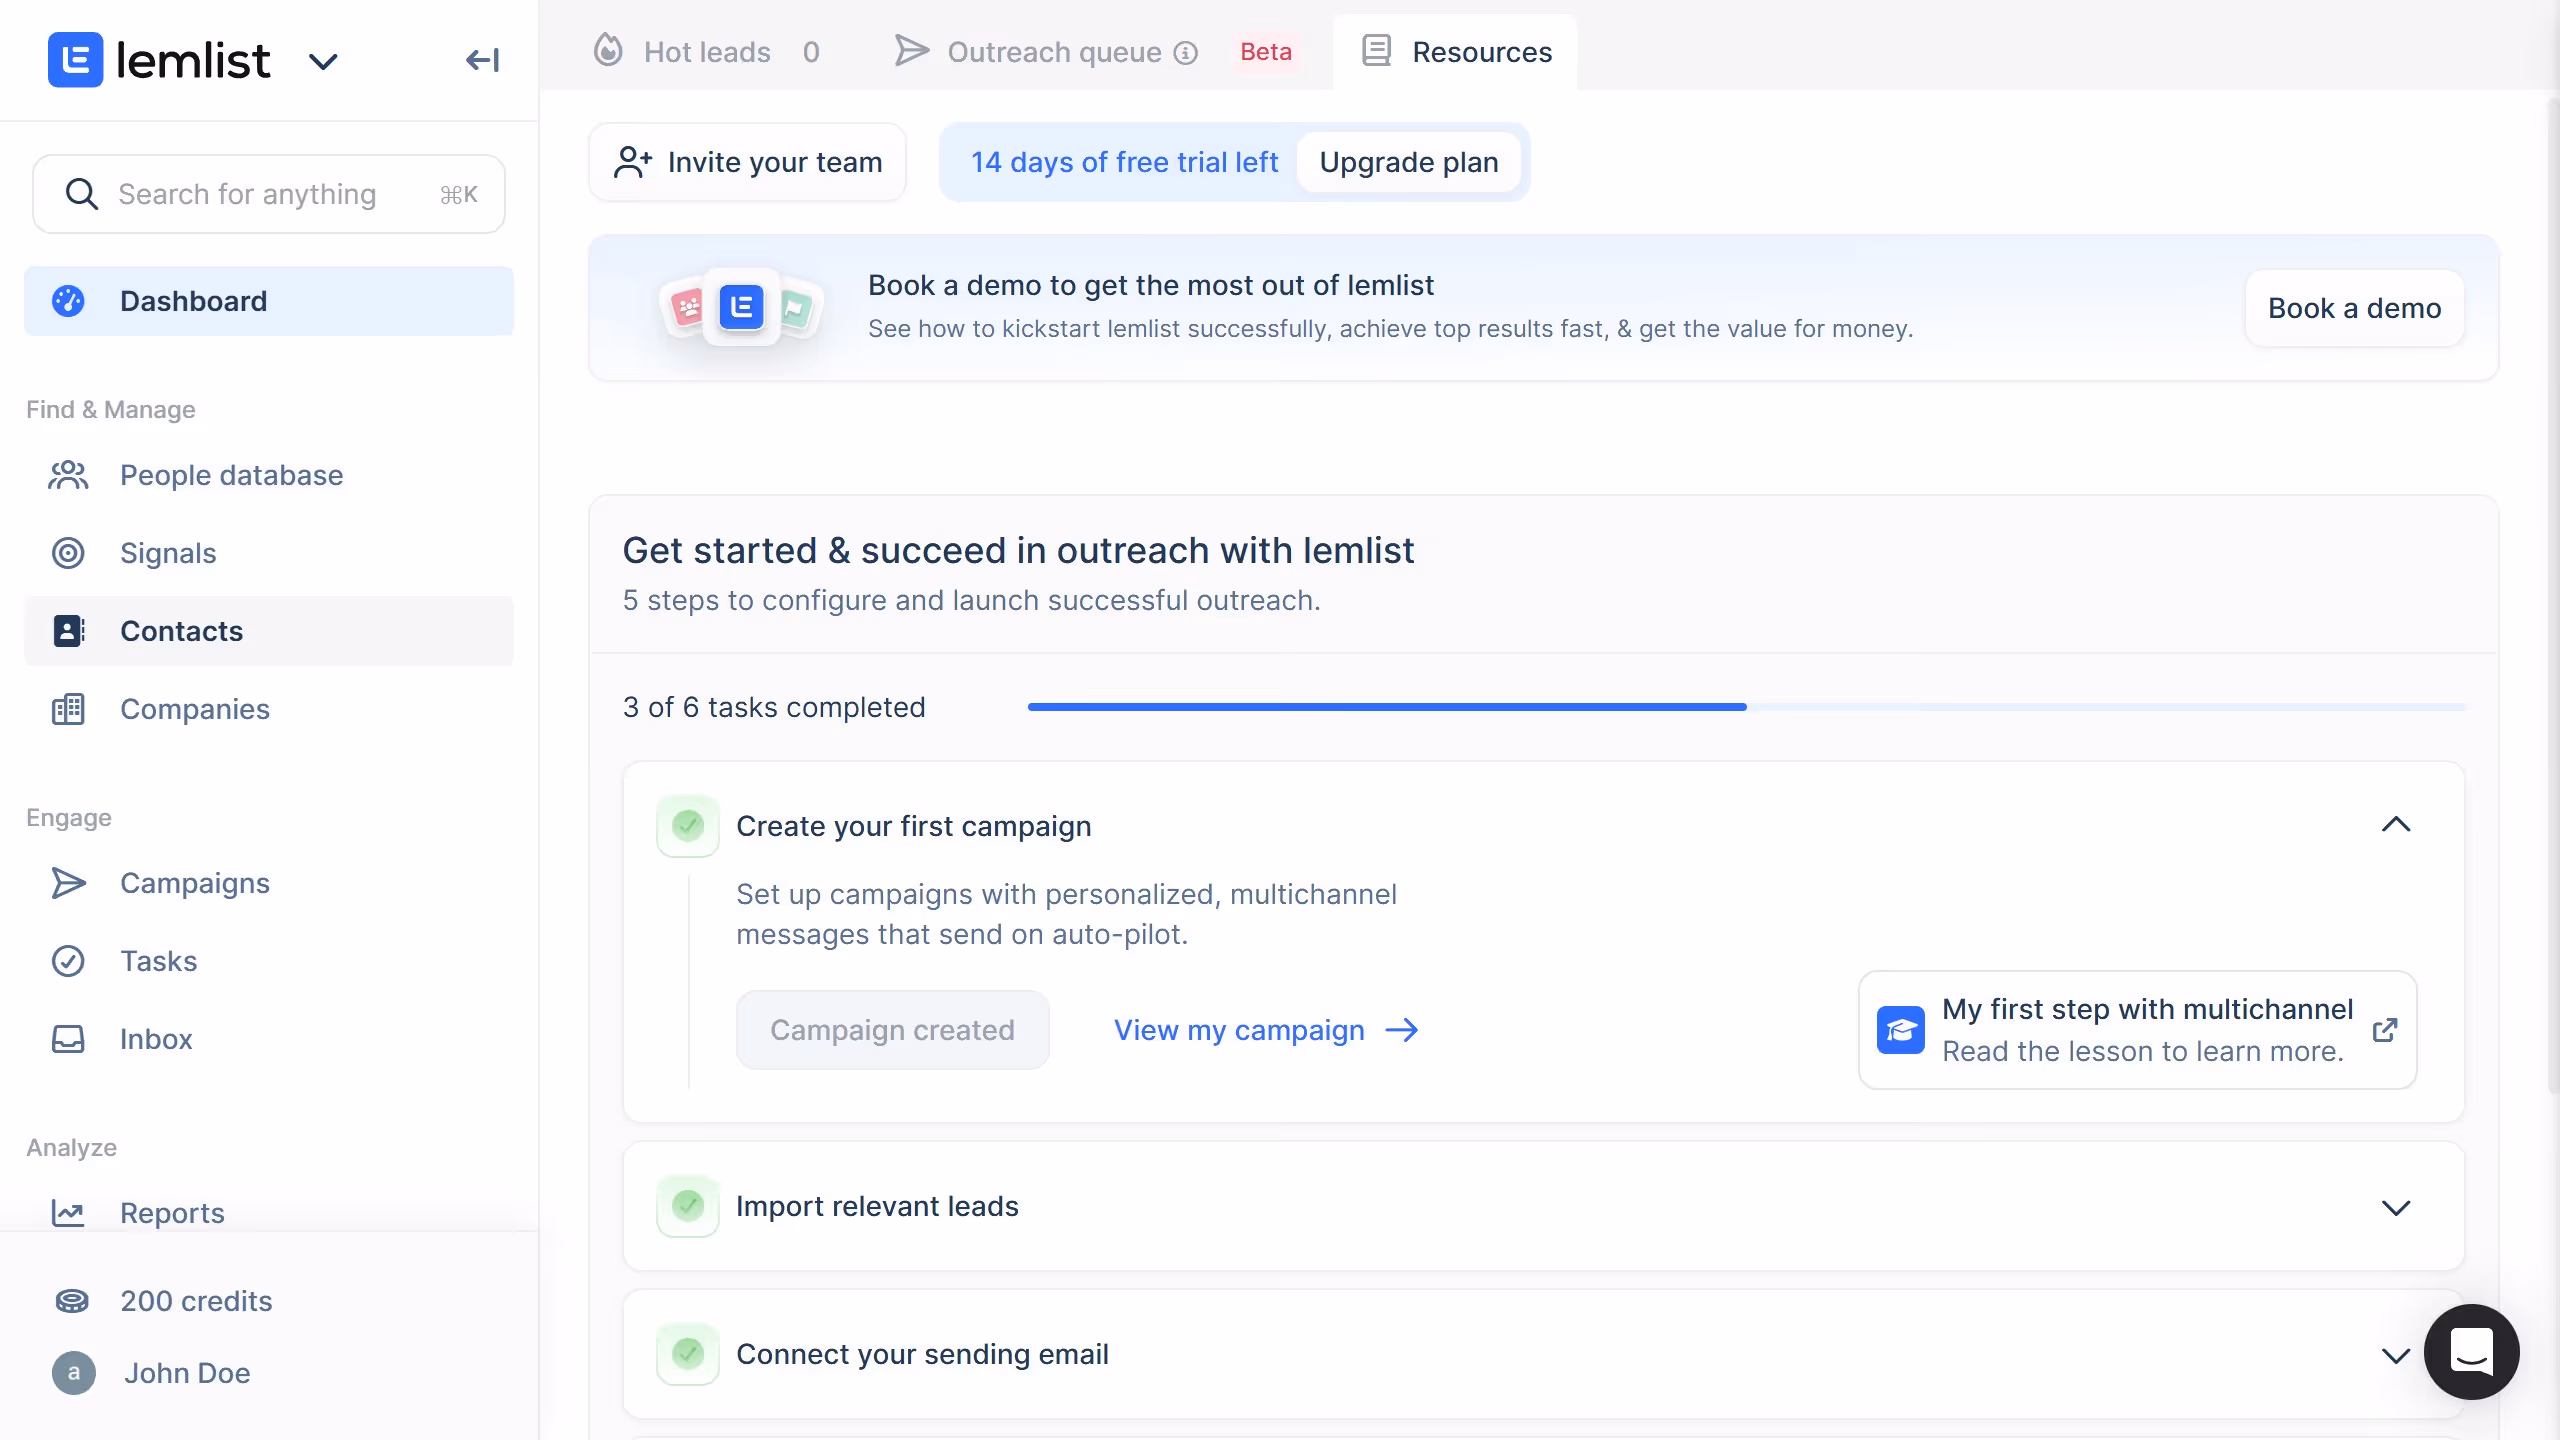Click the external link icon on lesson card
The width and height of the screenshot is (2560, 1440).
2385,1030
